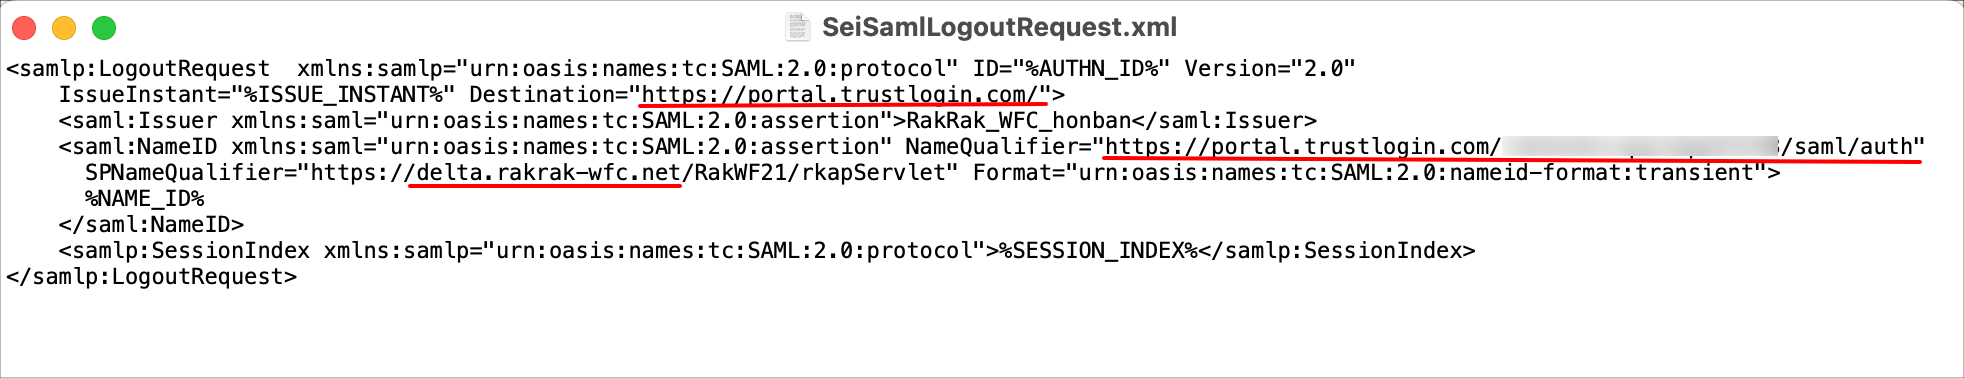Click the nameid-format:transient Format value

pyautogui.click(x=1602, y=172)
